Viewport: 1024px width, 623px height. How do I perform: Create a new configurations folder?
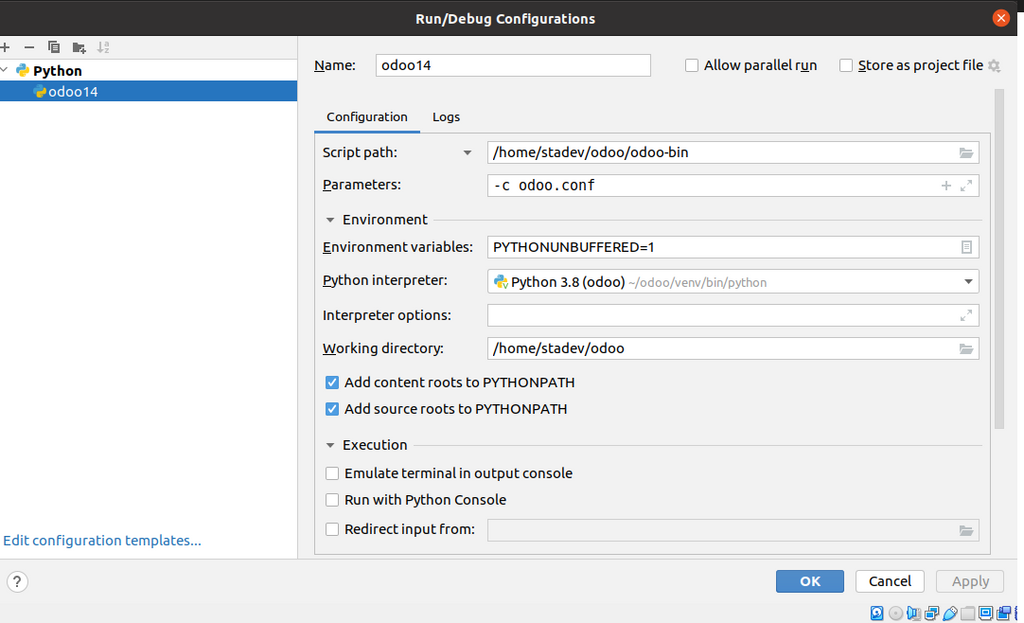79,47
